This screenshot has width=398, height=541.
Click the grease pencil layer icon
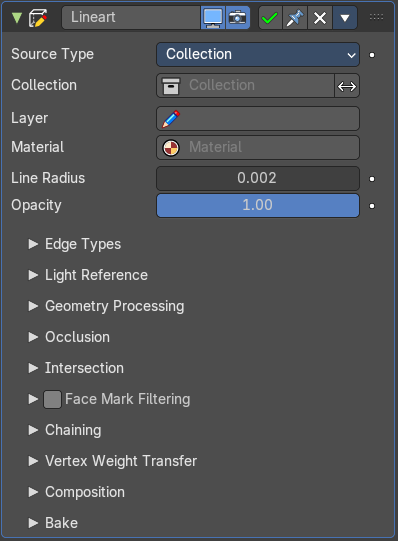pyautogui.click(x=171, y=119)
